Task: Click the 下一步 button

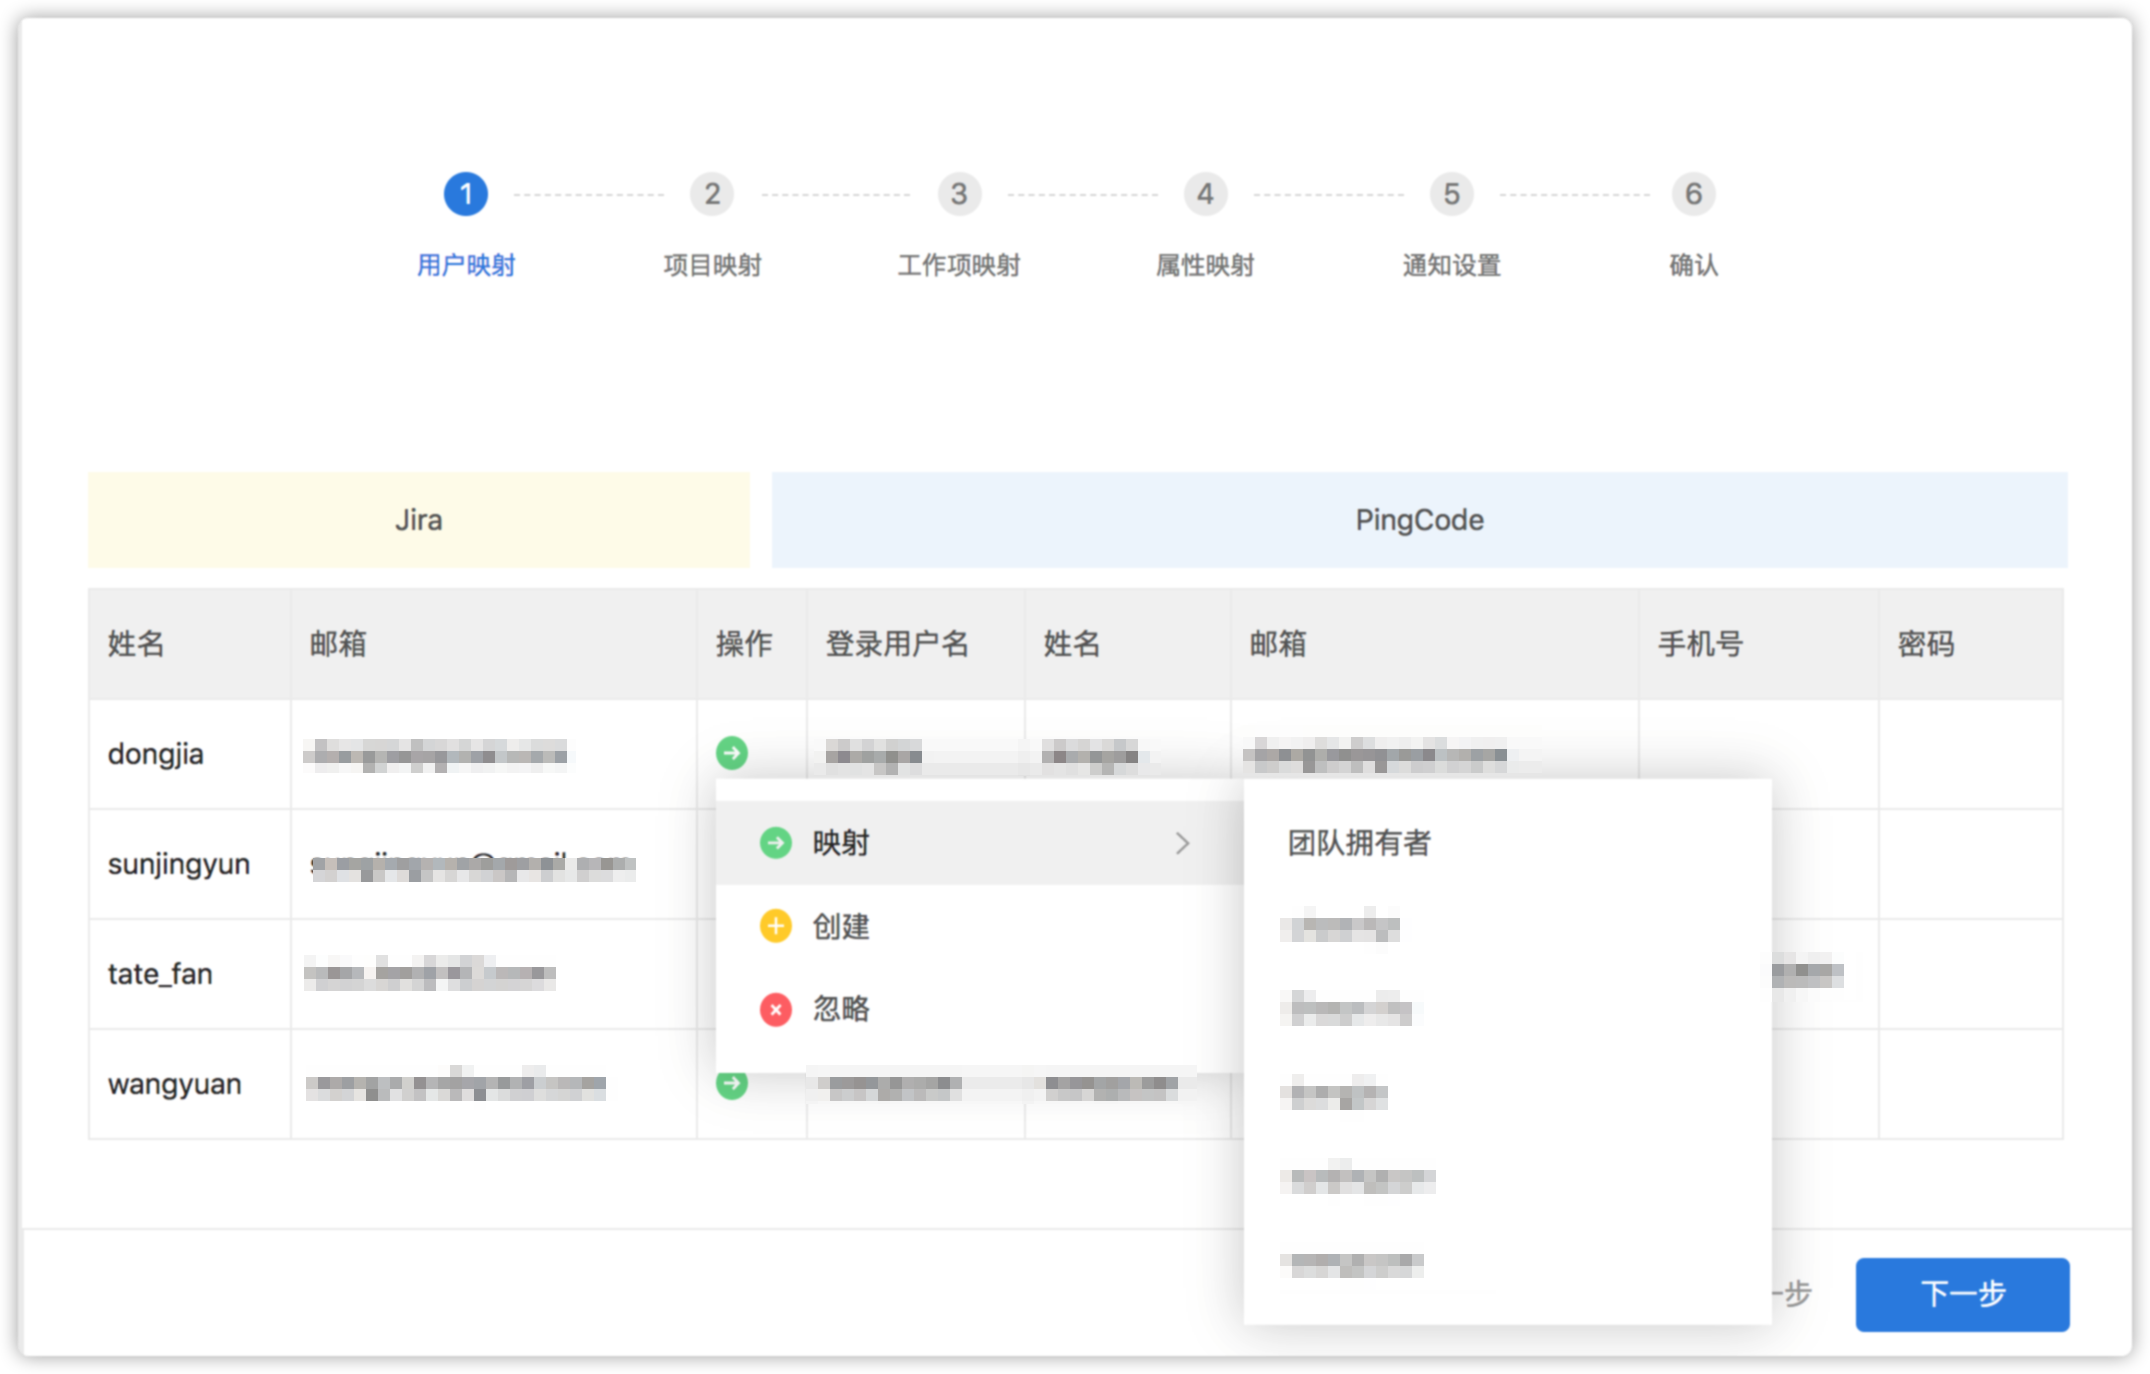Action: pos(1962,1295)
